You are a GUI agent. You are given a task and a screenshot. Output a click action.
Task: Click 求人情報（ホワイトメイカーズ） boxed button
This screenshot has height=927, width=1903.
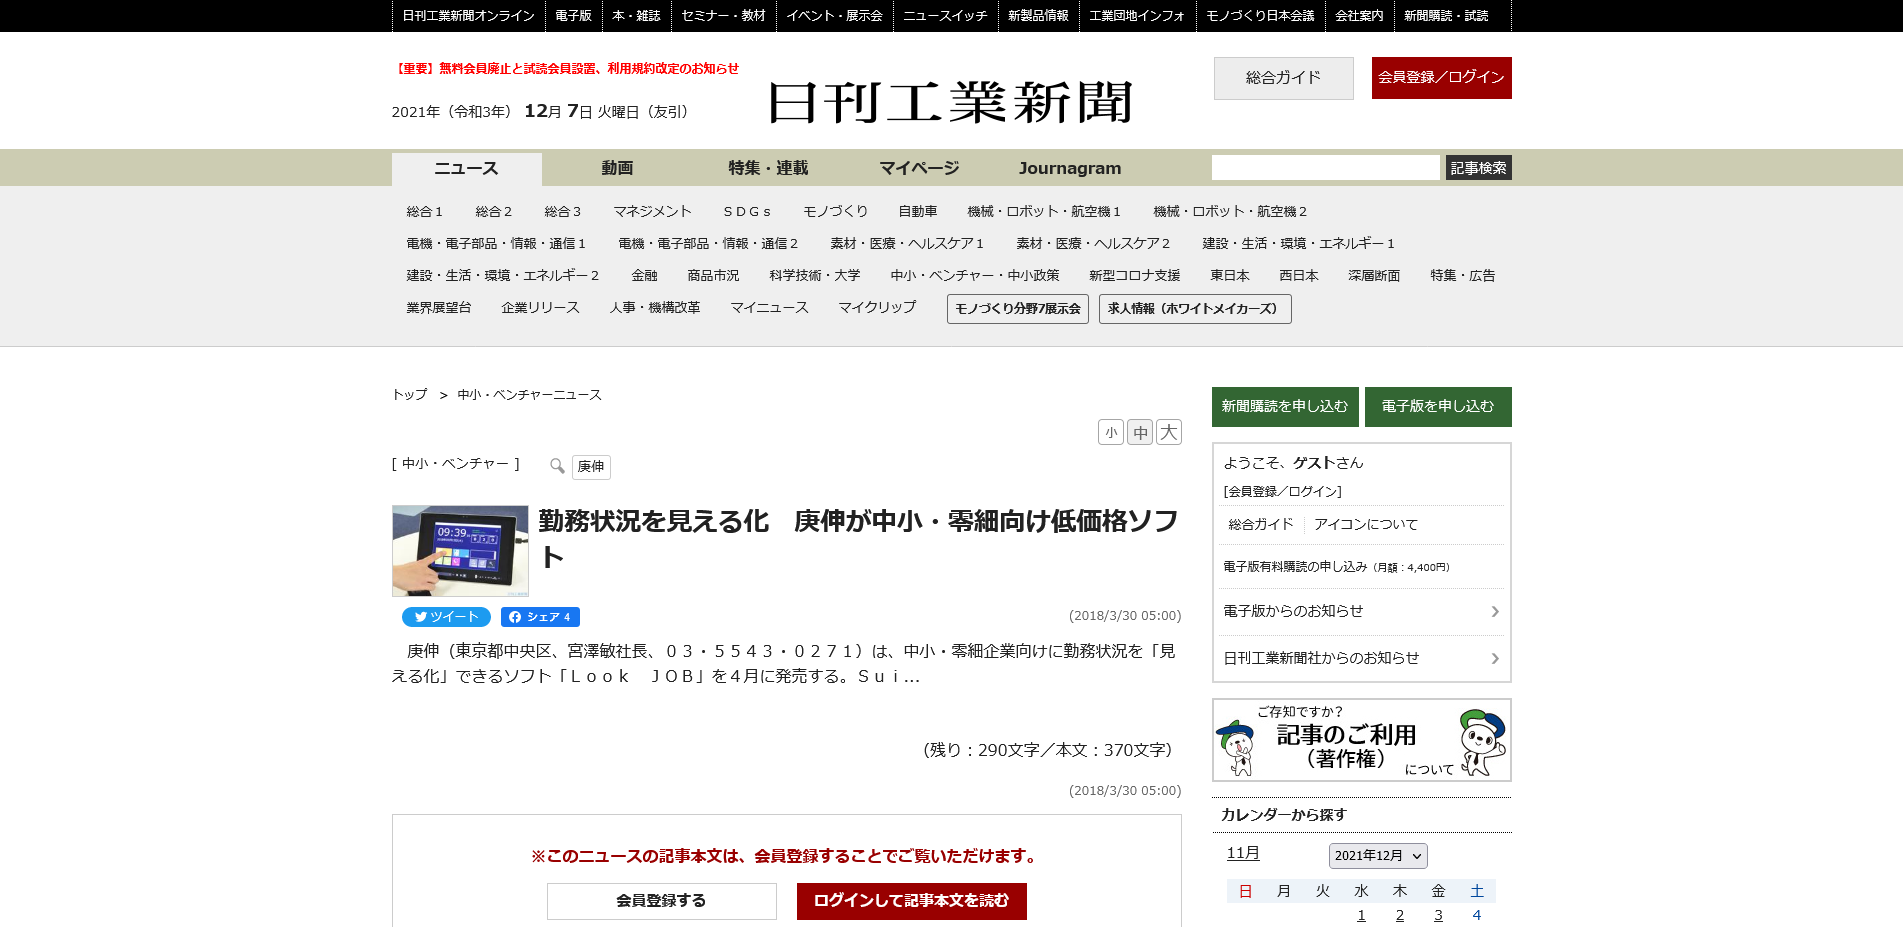tap(1195, 309)
